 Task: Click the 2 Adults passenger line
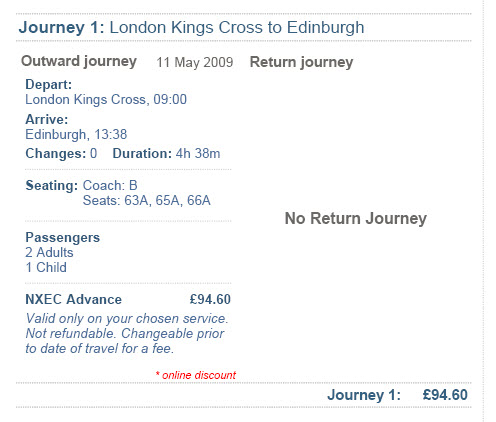pyautogui.click(x=49, y=252)
